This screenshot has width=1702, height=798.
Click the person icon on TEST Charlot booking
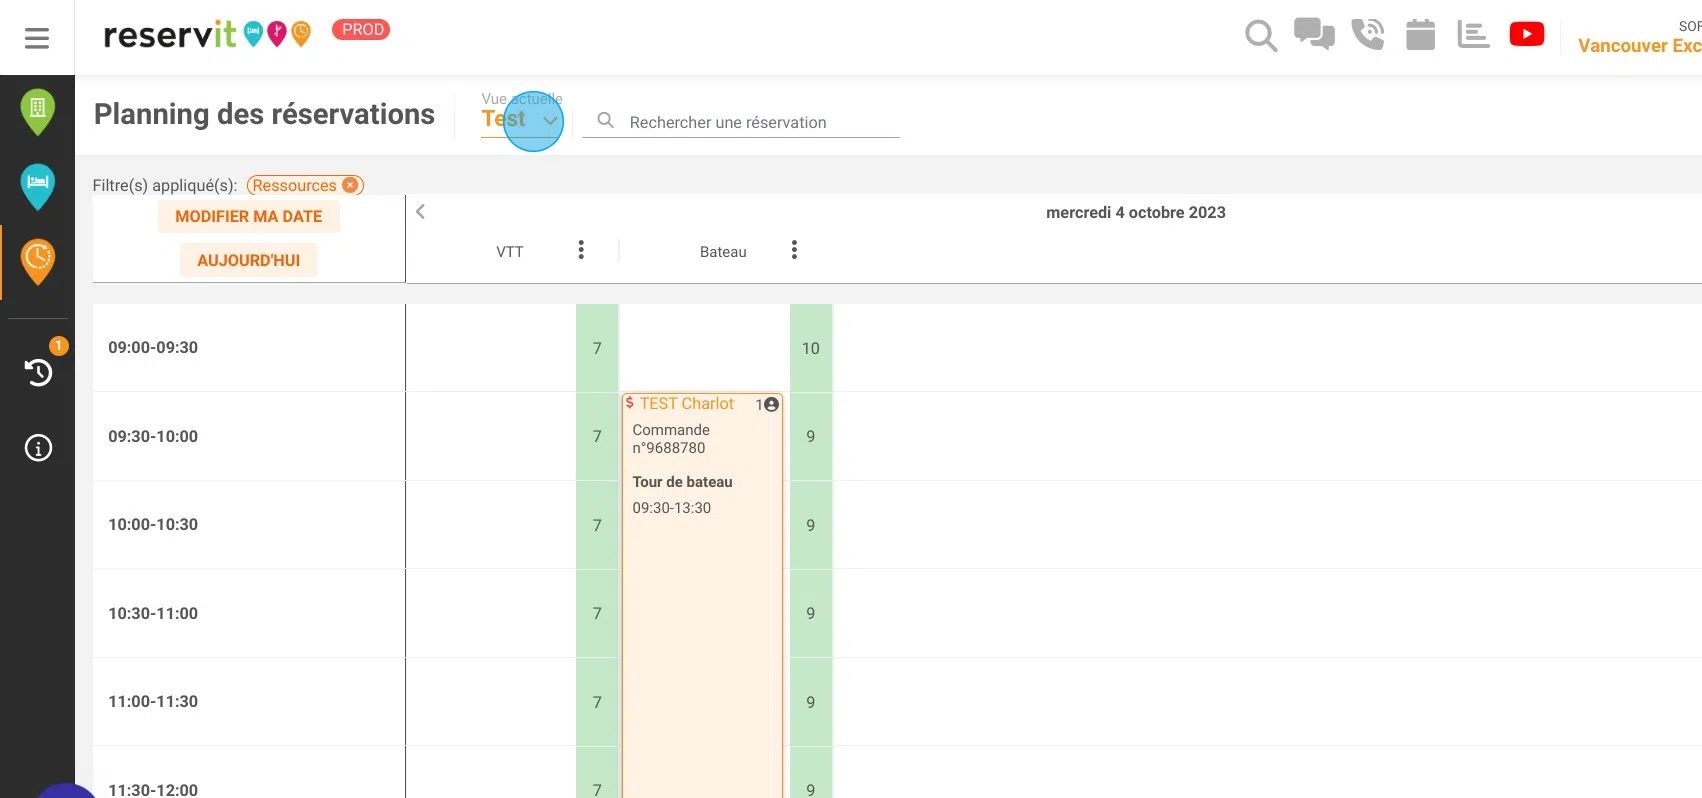click(771, 404)
